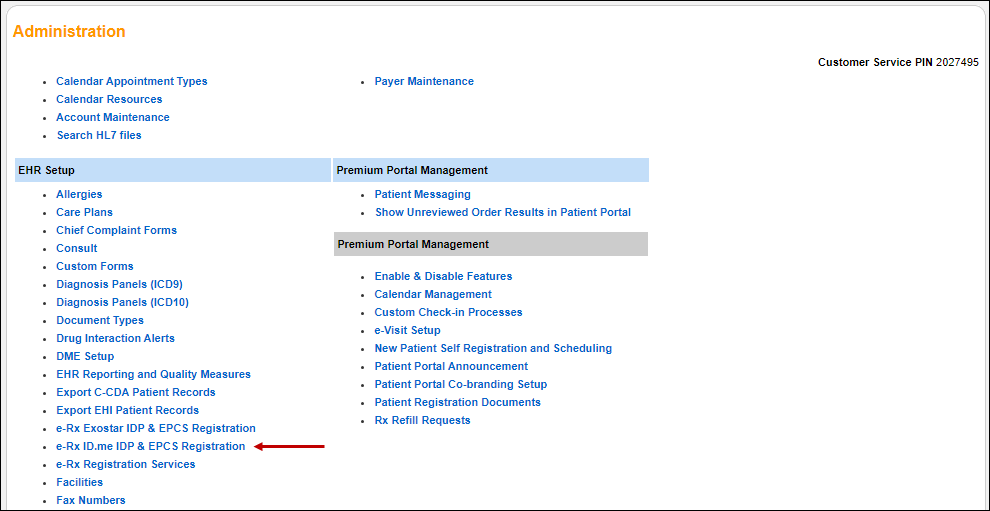Open Enable & Disable Features link
This screenshot has width=990, height=511.
coord(443,276)
